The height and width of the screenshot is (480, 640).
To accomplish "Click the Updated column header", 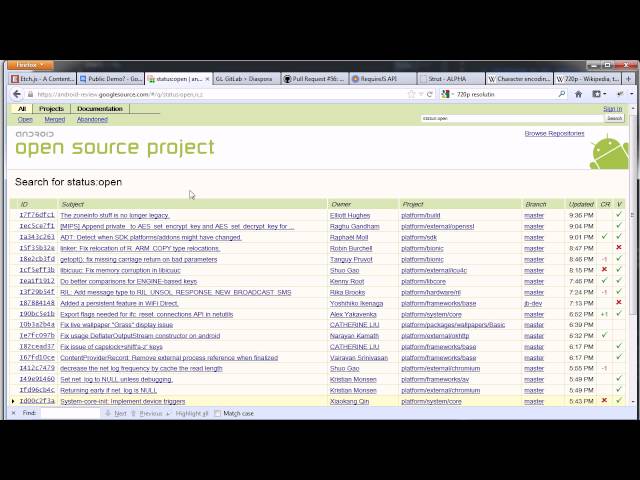I will pos(581,204).
